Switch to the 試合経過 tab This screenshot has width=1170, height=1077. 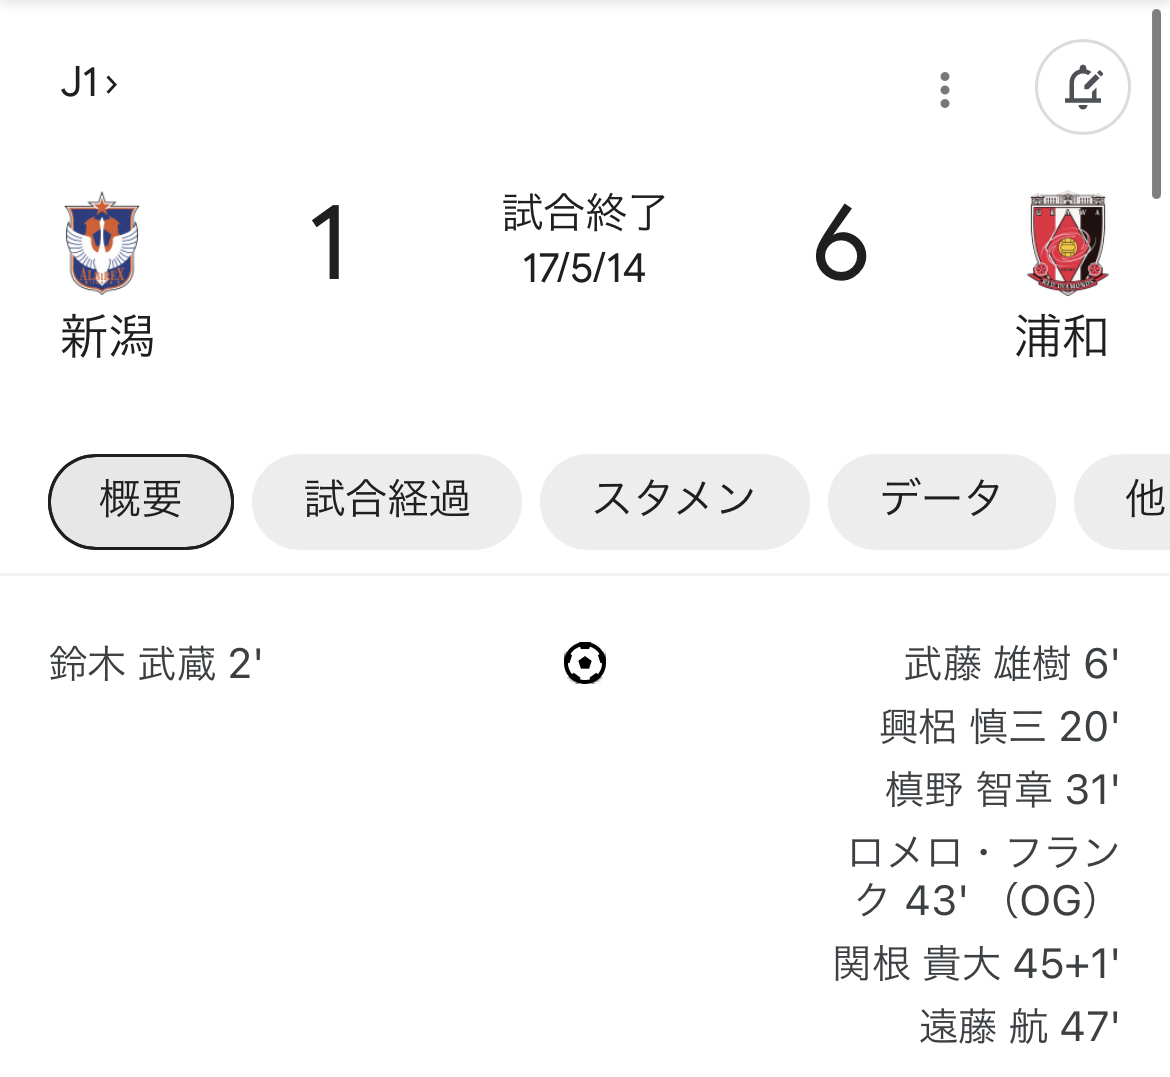tap(387, 502)
